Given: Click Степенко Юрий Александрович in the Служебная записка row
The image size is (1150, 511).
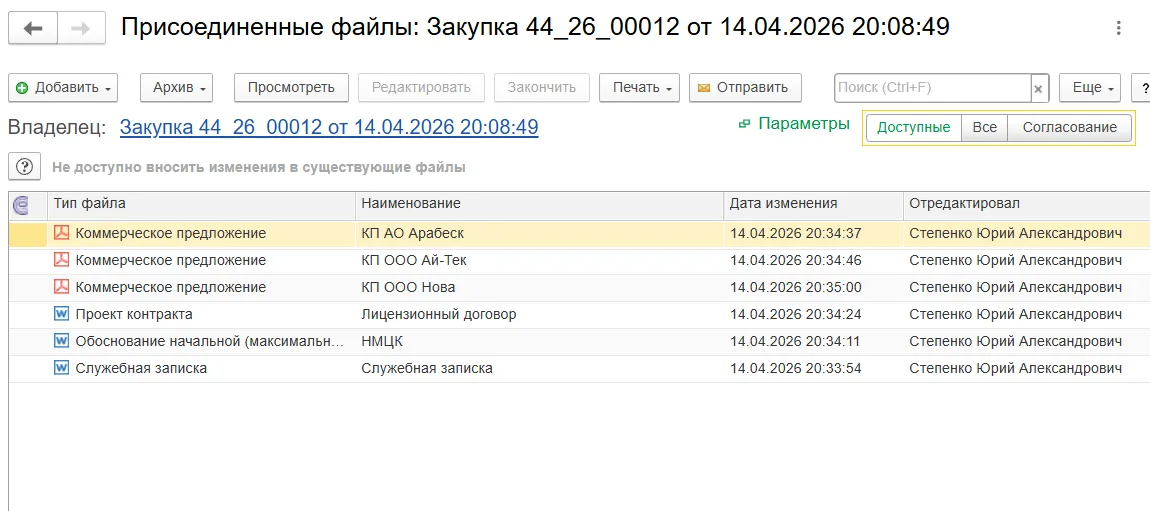Looking at the screenshot, I should pos(1016,370).
